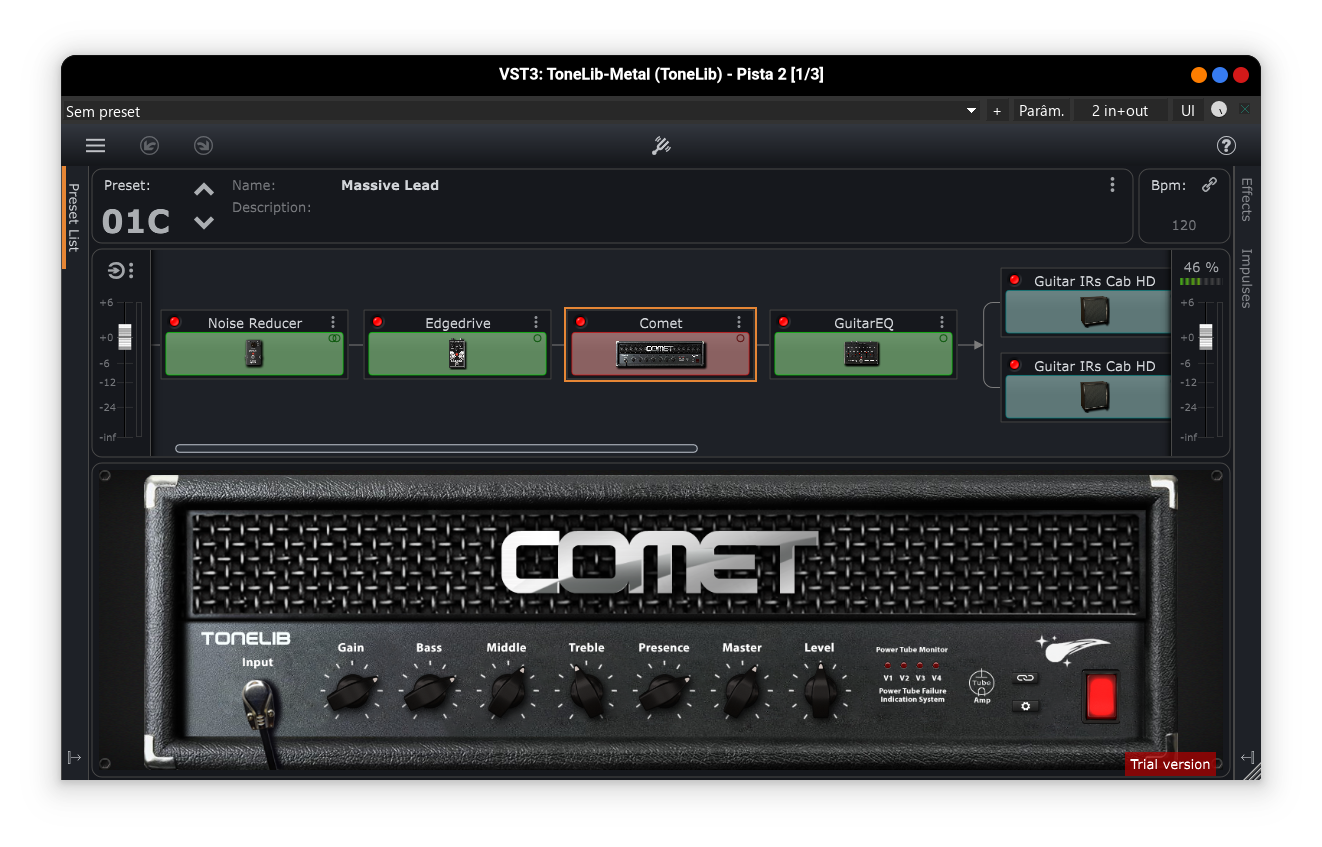Screen dimensions: 1322x847
Task: Click the Bpm link sync icon
Action: (1209, 185)
